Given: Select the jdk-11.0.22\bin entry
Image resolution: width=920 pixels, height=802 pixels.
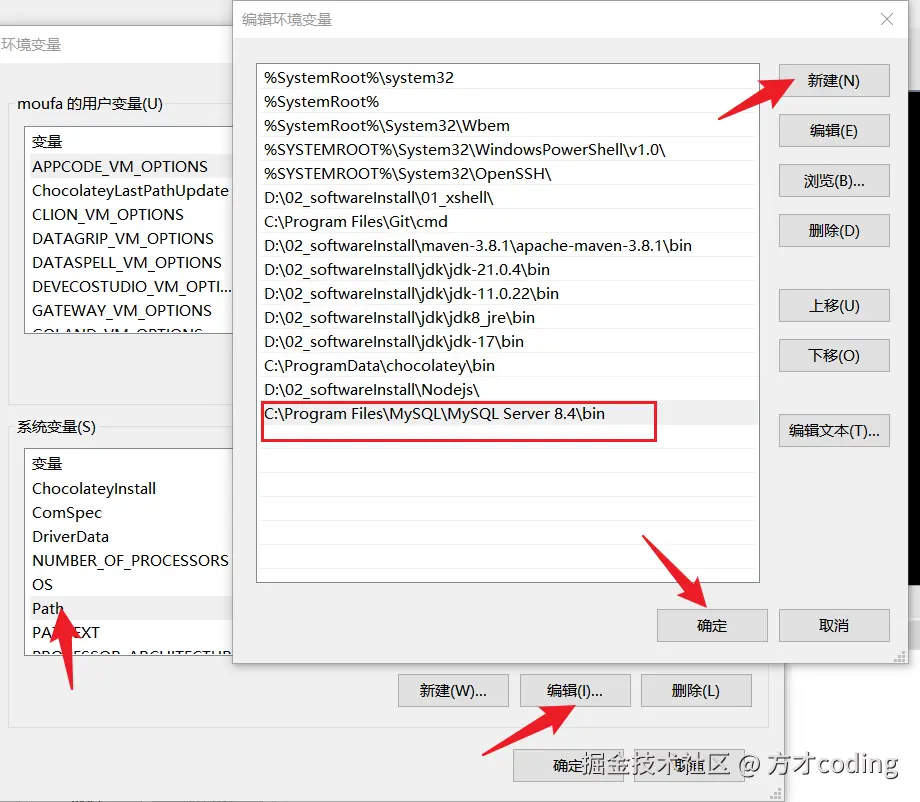Looking at the screenshot, I should (508, 293).
